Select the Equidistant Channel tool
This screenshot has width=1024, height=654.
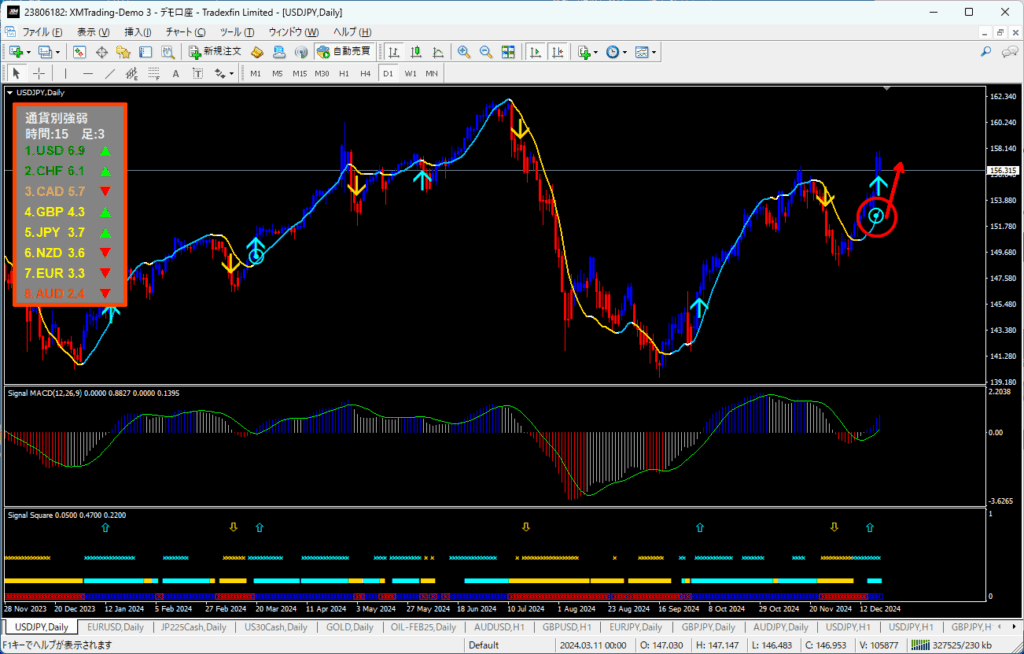point(131,73)
